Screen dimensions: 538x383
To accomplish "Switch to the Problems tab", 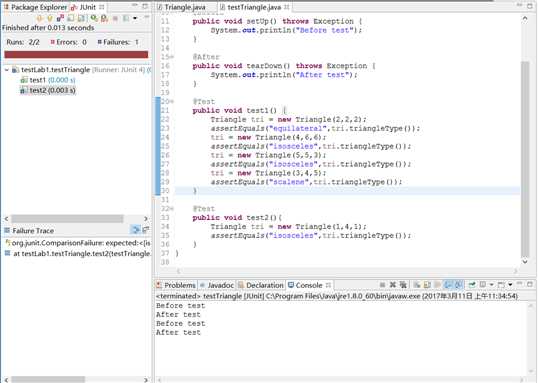I will coord(176,285).
